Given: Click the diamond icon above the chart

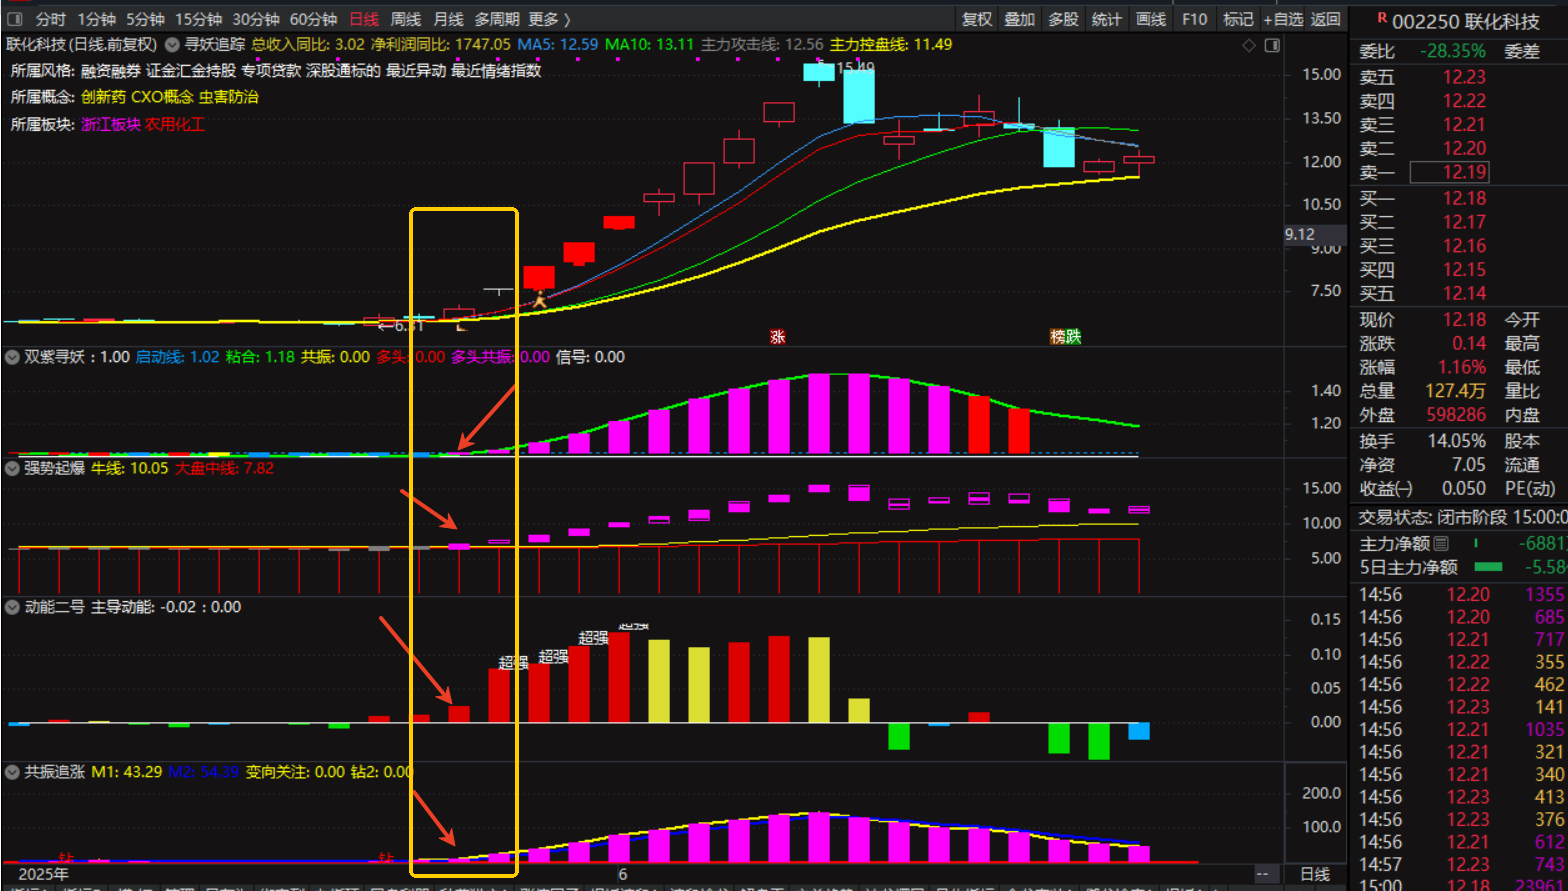Looking at the screenshot, I should (1248, 46).
